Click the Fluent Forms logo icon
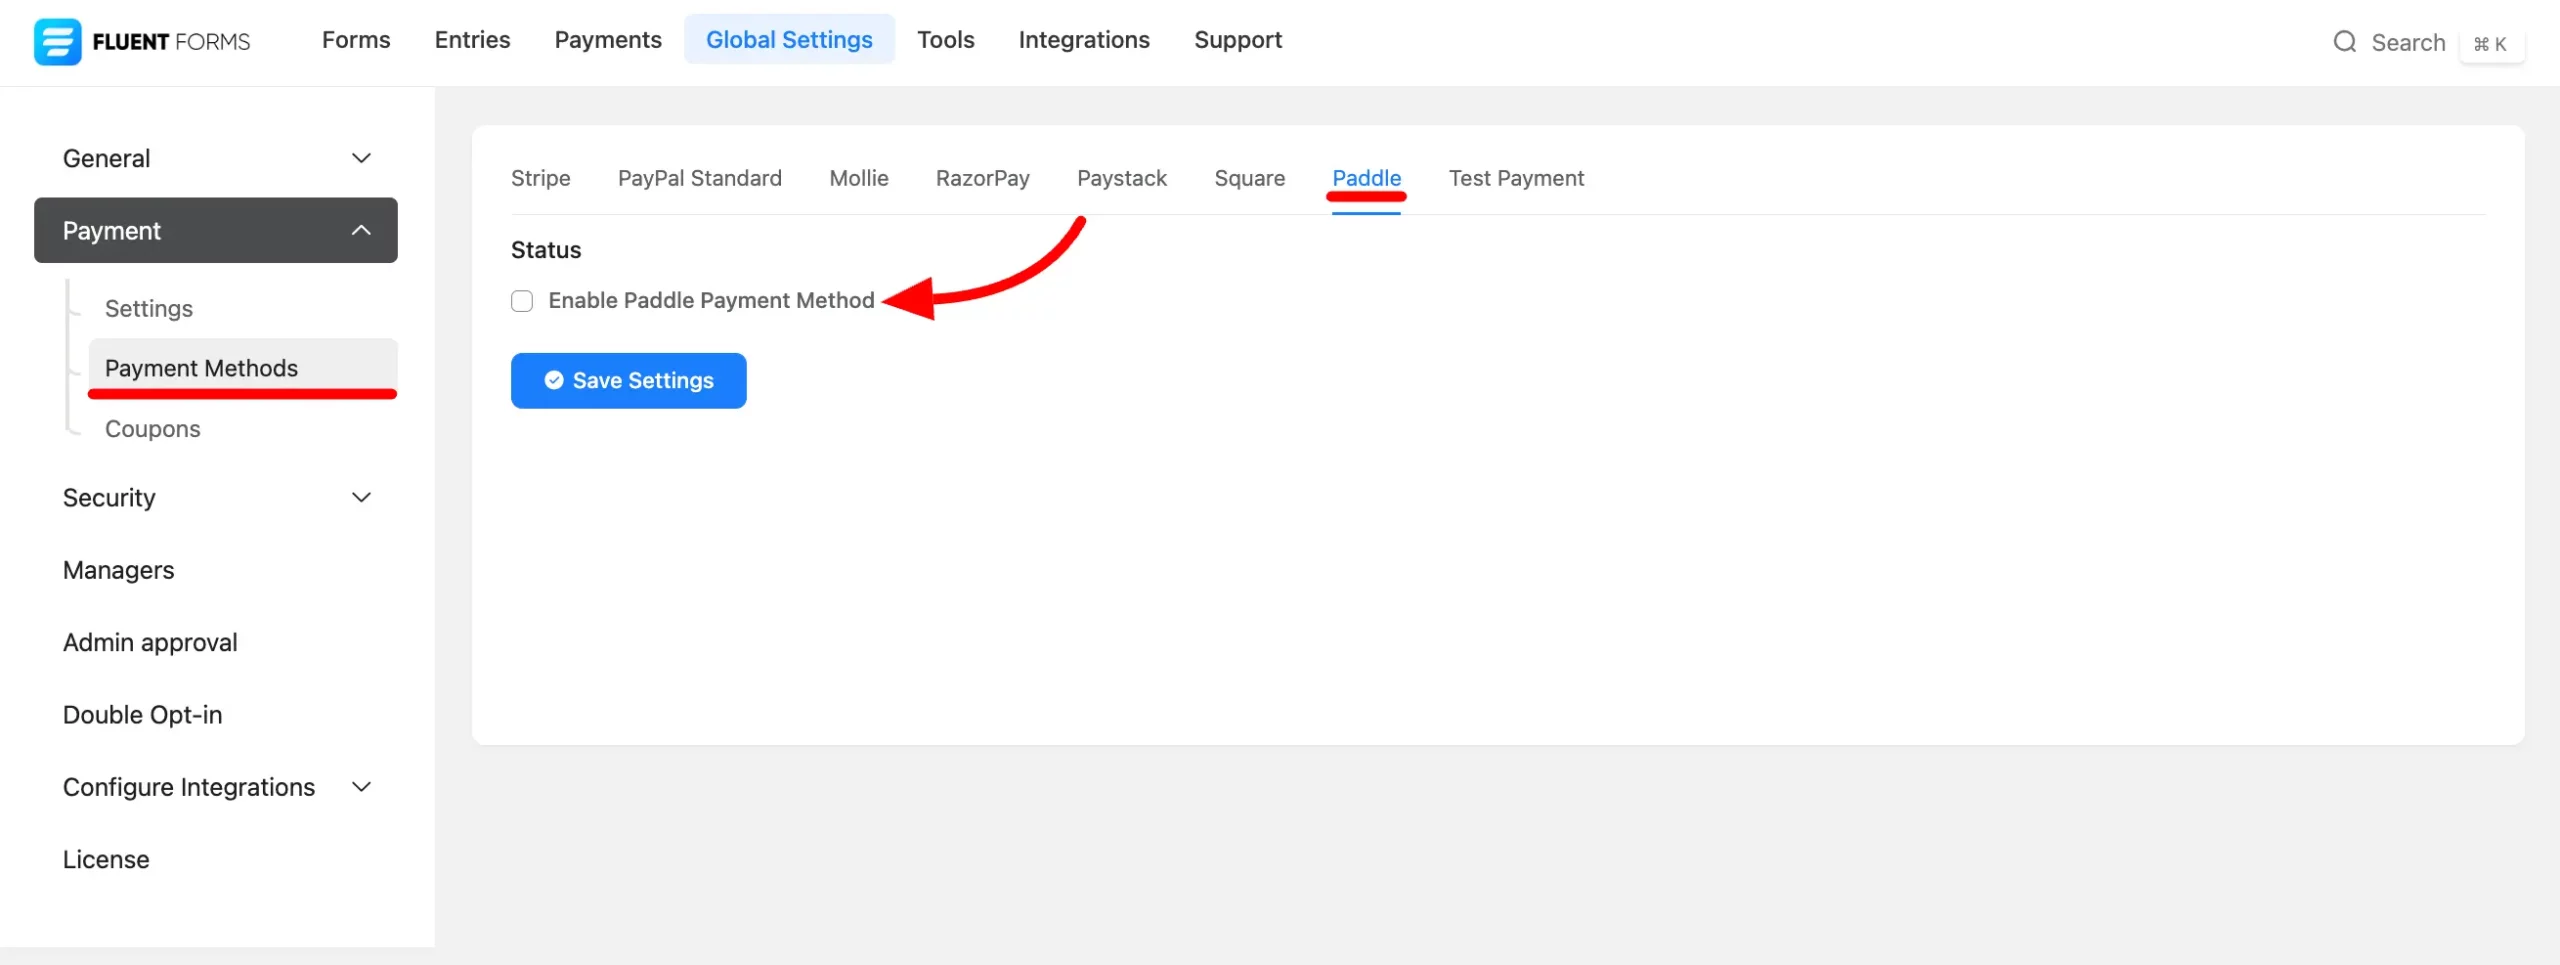This screenshot has height=965, width=2560. point(57,42)
